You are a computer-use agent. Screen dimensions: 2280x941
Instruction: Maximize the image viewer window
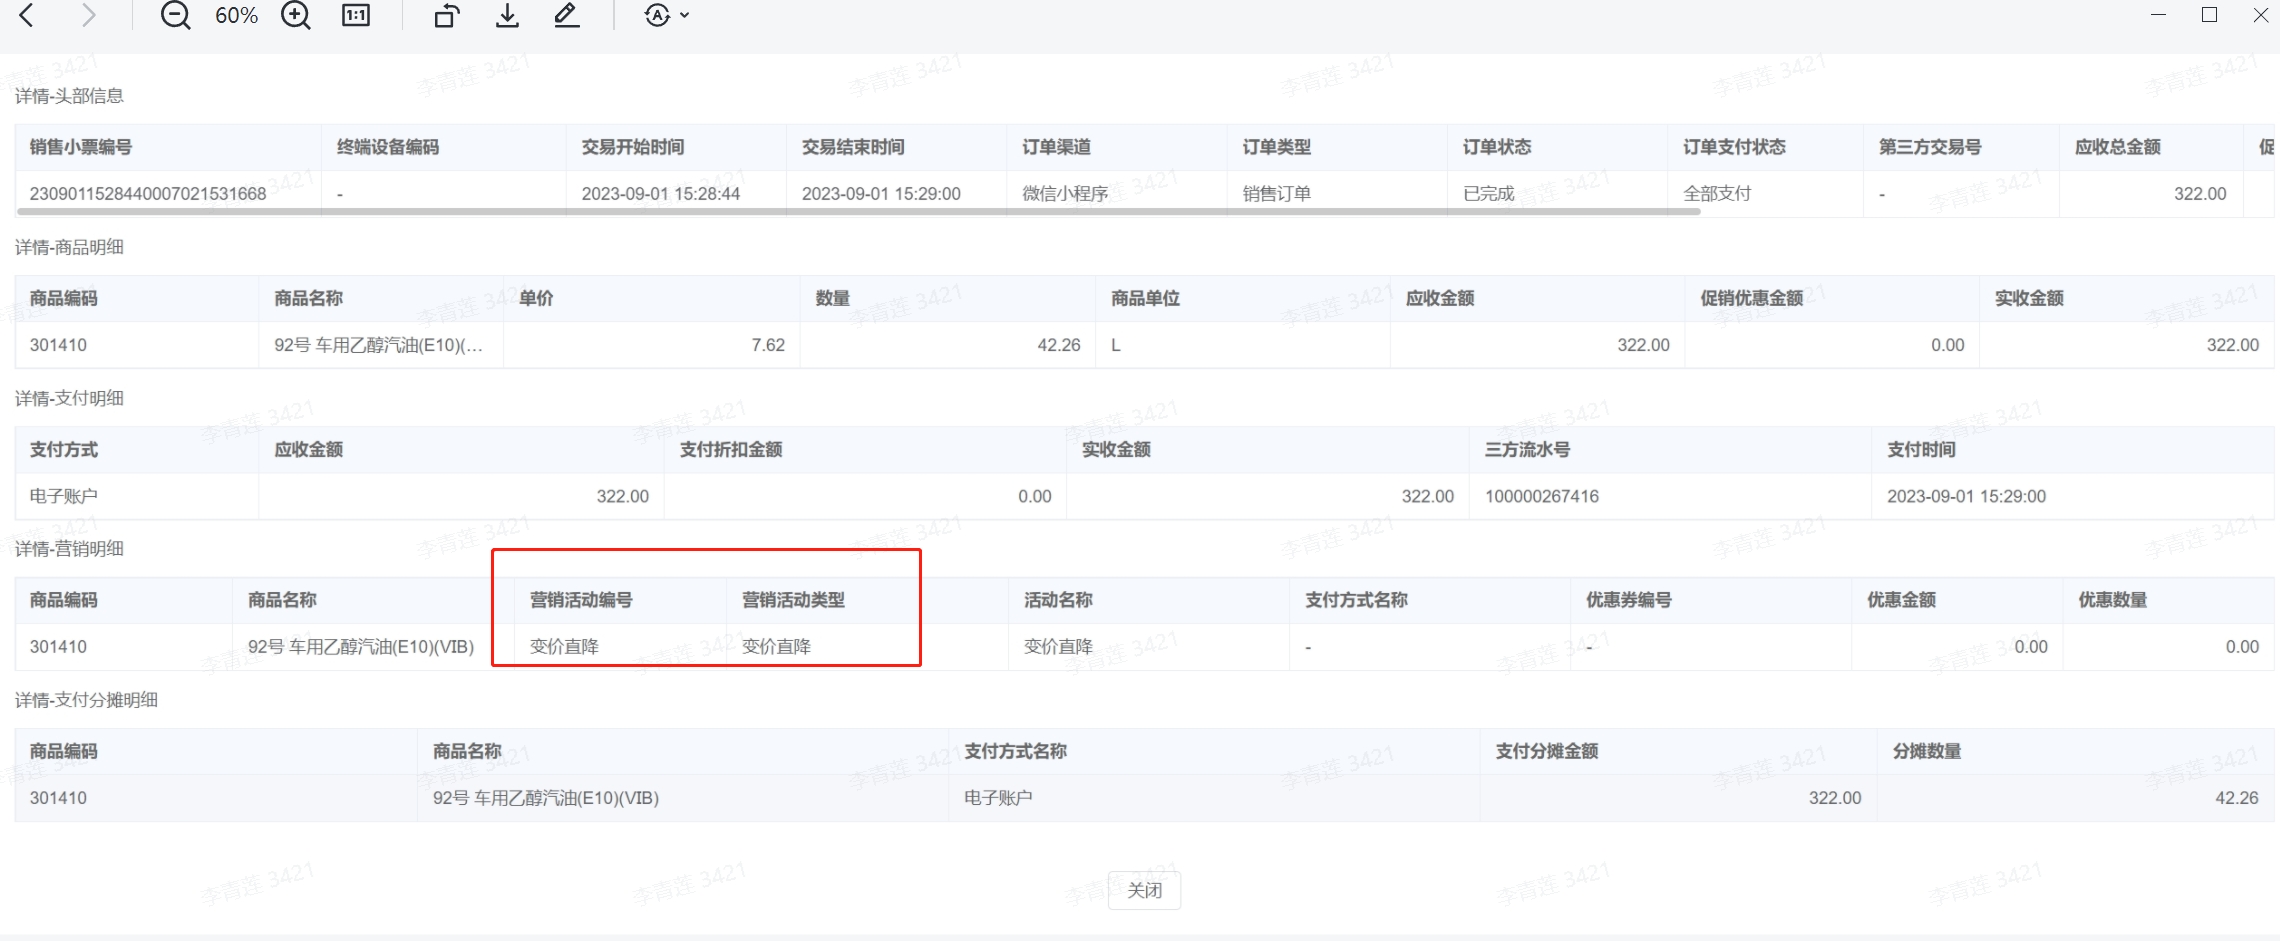[2209, 15]
